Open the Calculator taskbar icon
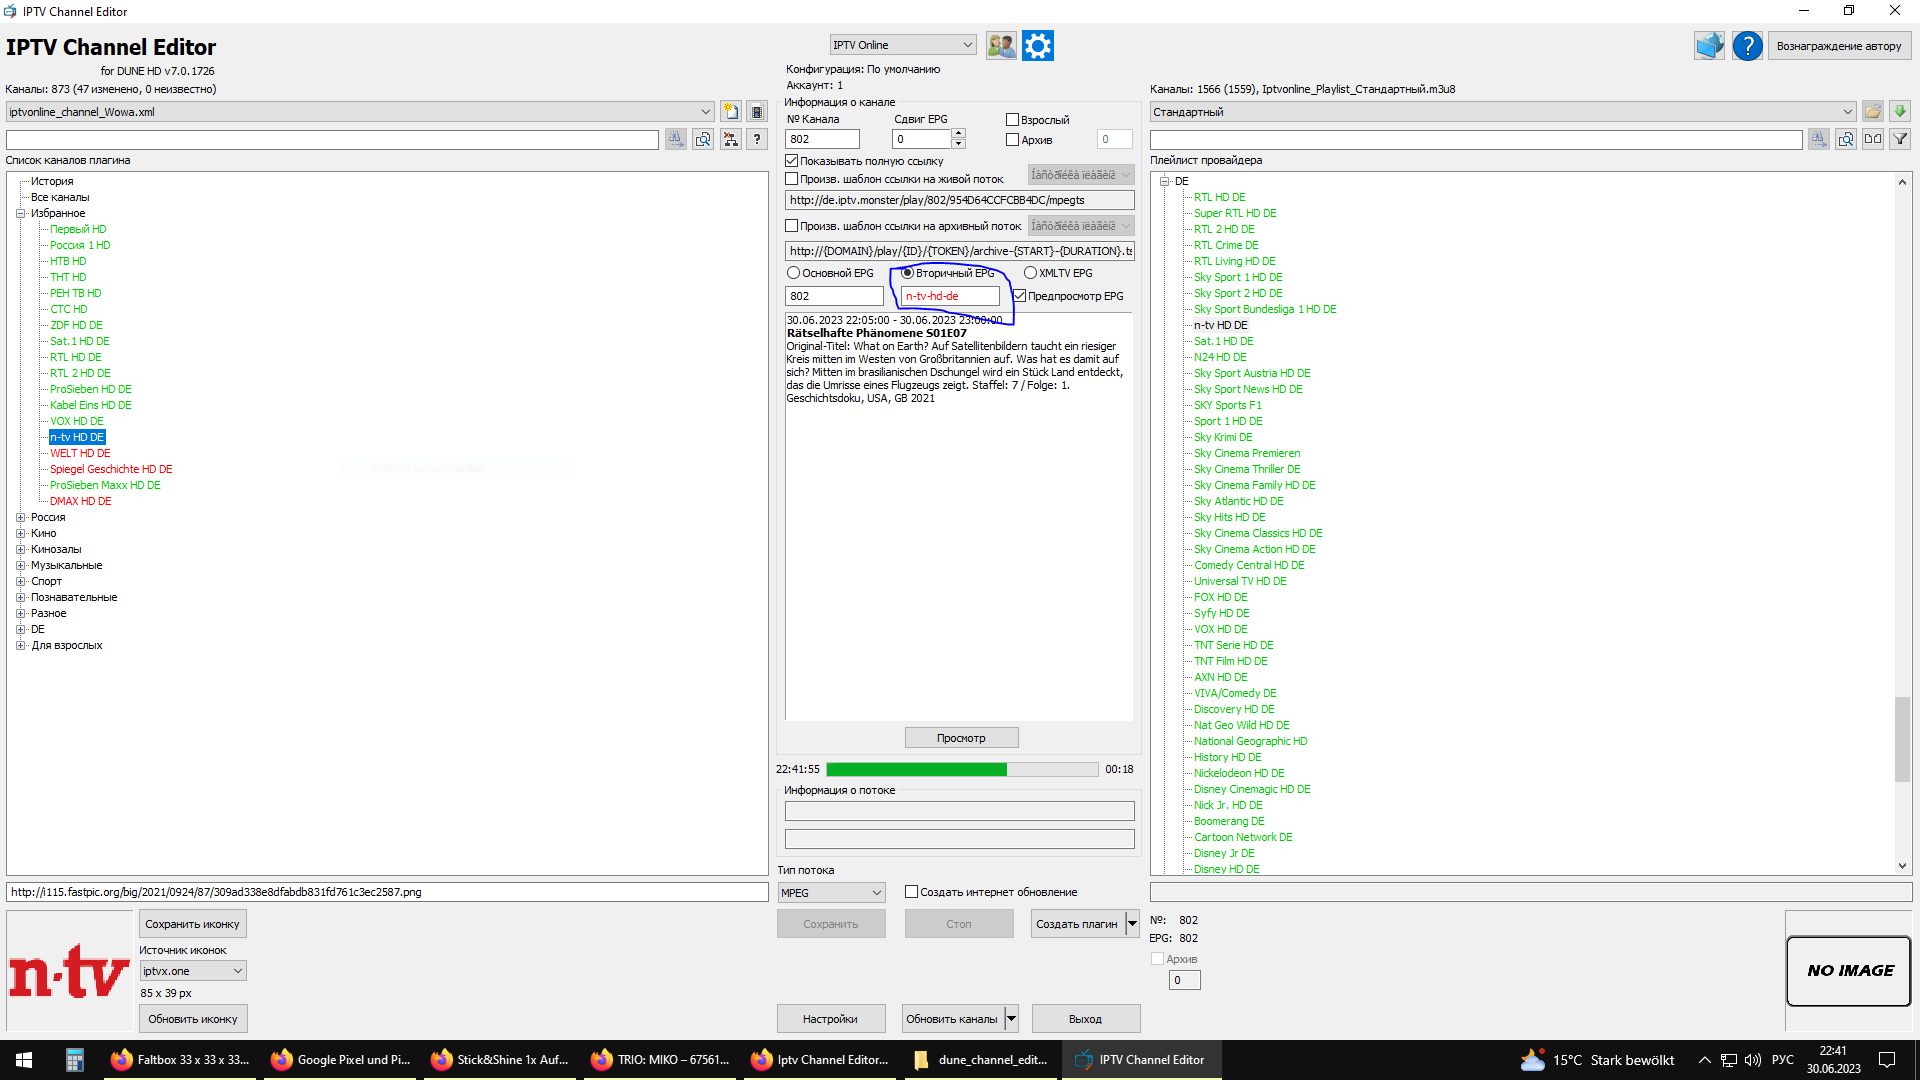Image resolution: width=1920 pixels, height=1080 pixels. pyautogui.click(x=75, y=1060)
